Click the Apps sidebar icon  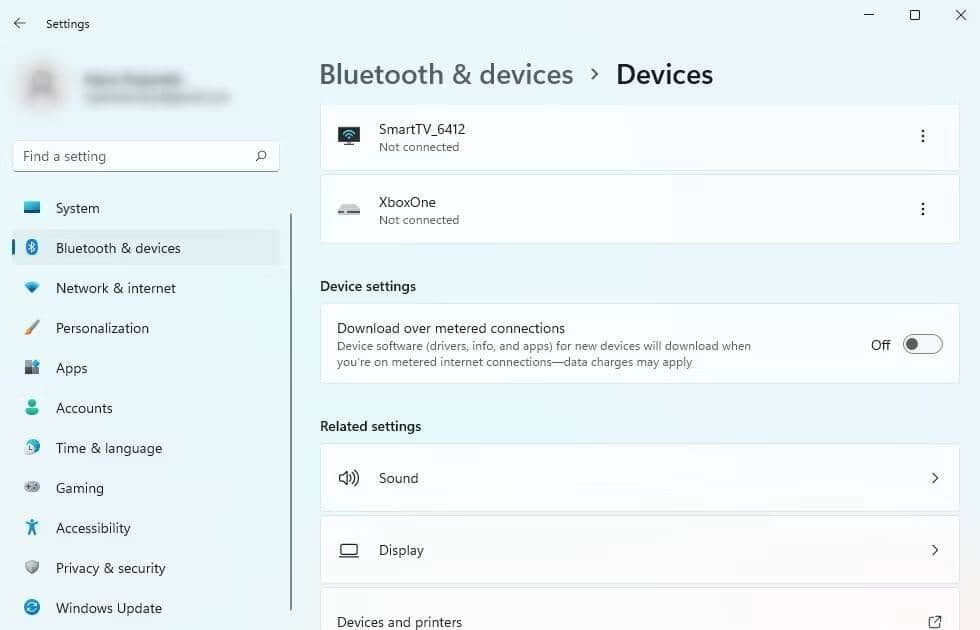[x=33, y=368]
